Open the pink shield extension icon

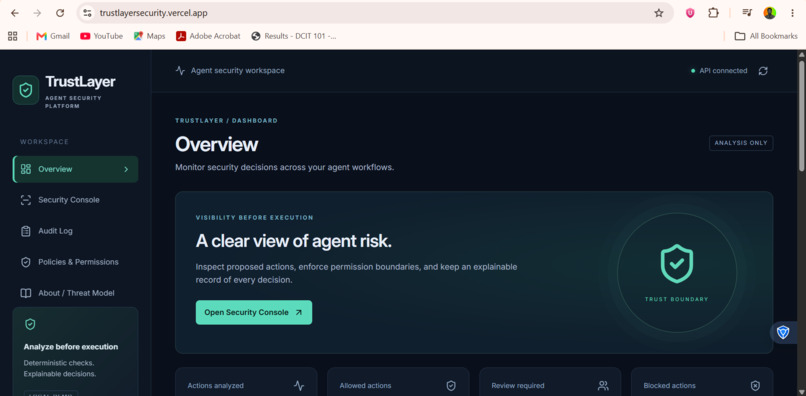pyautogui.click(x=690, y=13)
